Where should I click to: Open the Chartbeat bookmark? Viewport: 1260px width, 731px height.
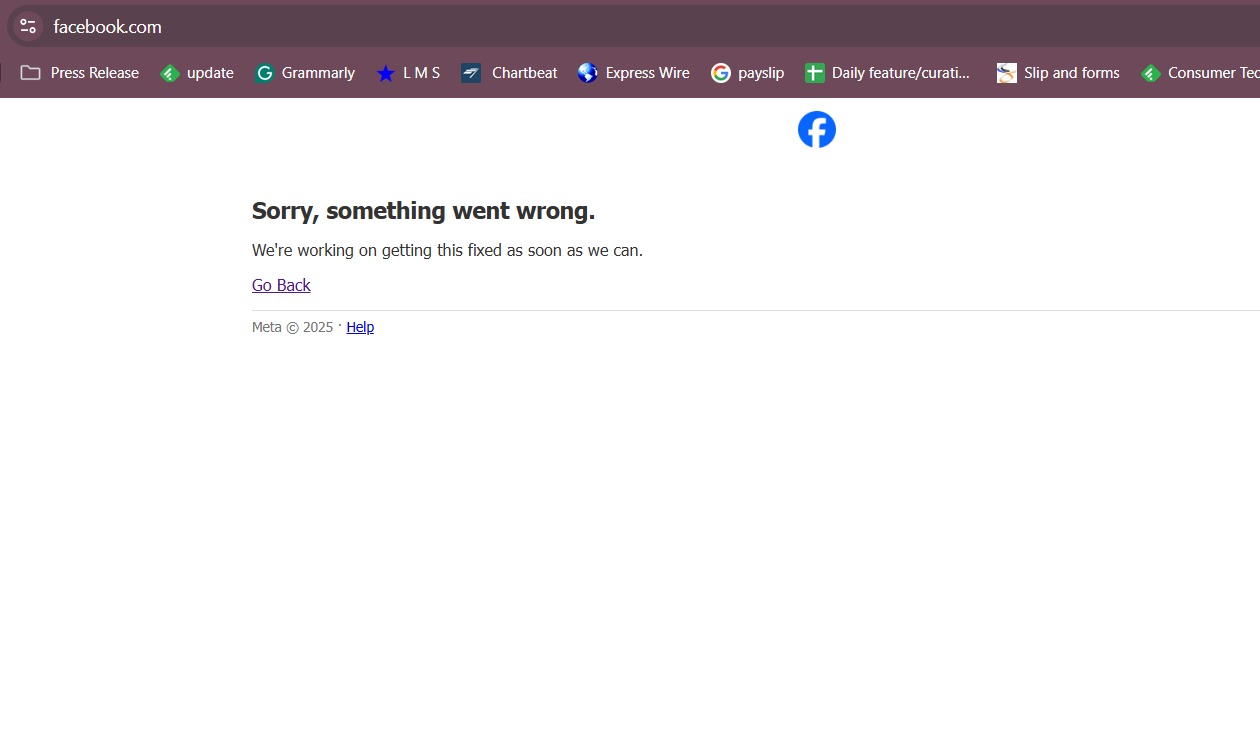[509, 72]
